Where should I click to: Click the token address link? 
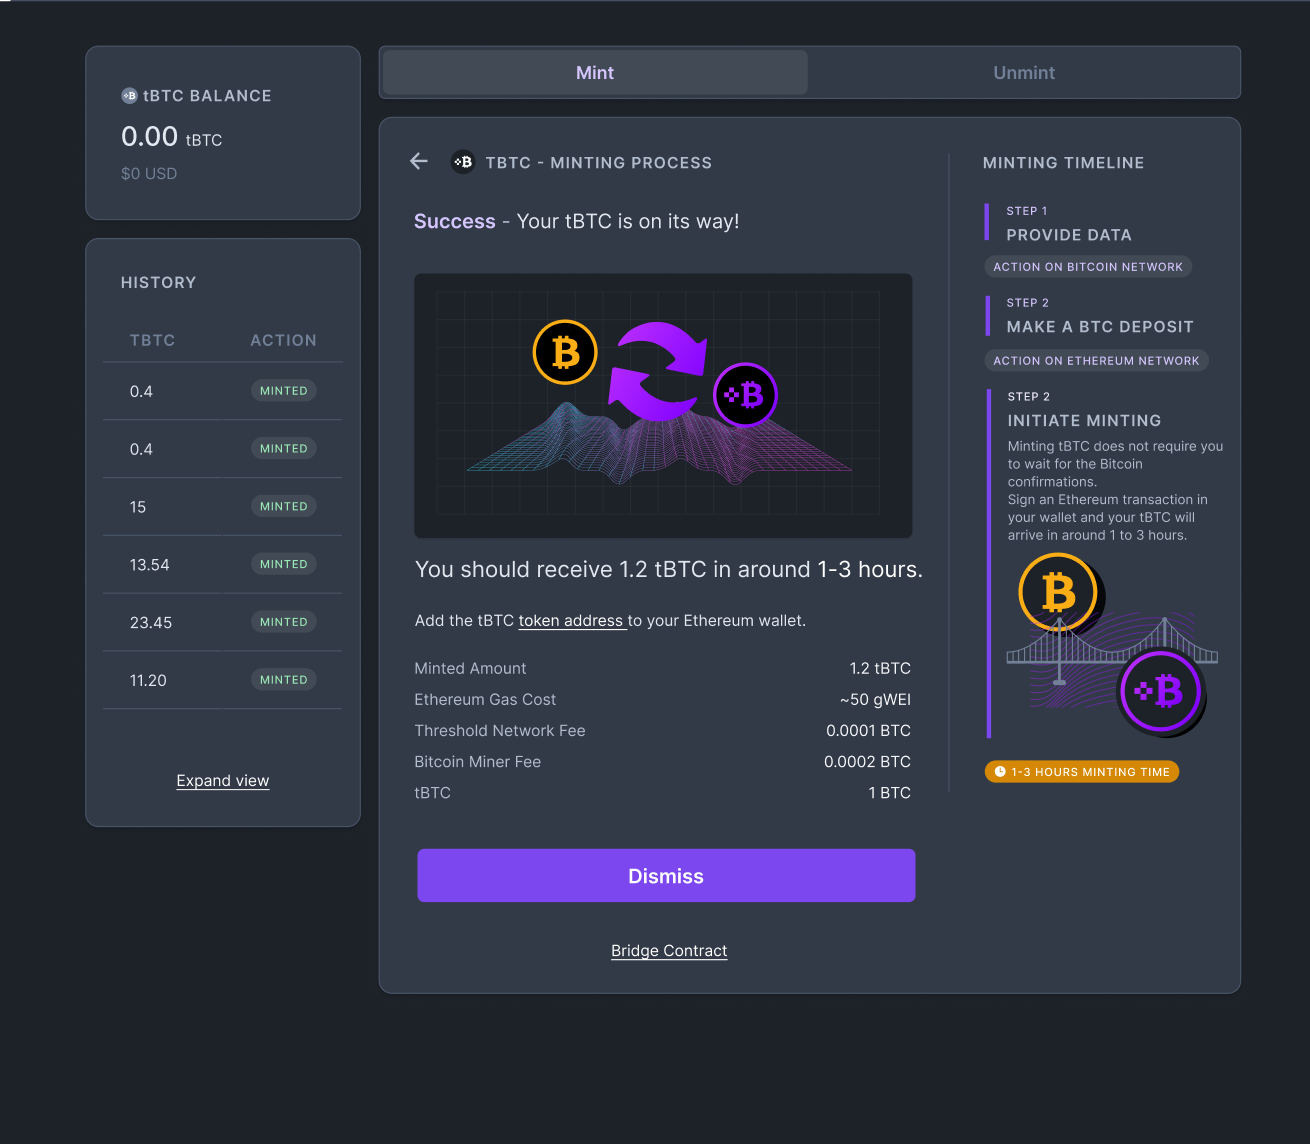(571, 620)
